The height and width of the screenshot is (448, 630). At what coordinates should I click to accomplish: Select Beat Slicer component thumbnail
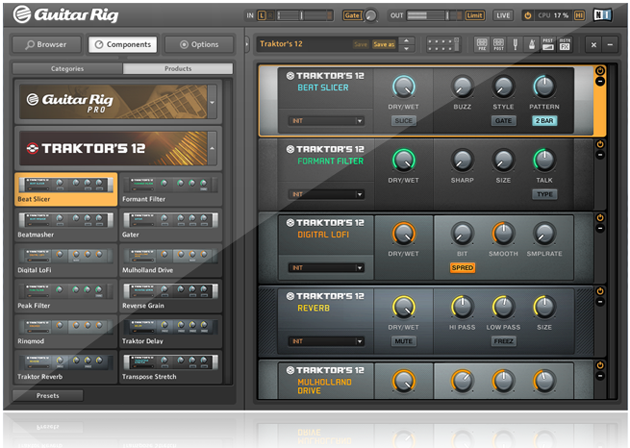(x=66, y=189)
